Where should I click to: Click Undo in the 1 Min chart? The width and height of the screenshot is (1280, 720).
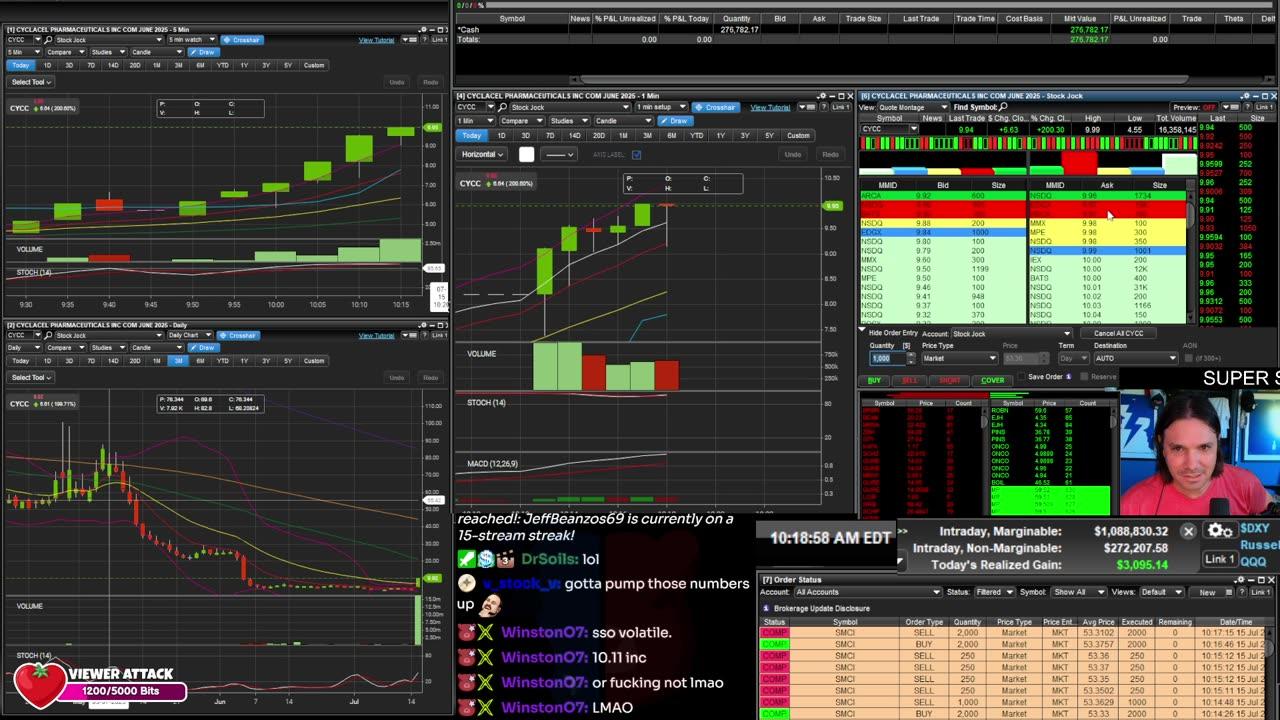pos(793,154)
